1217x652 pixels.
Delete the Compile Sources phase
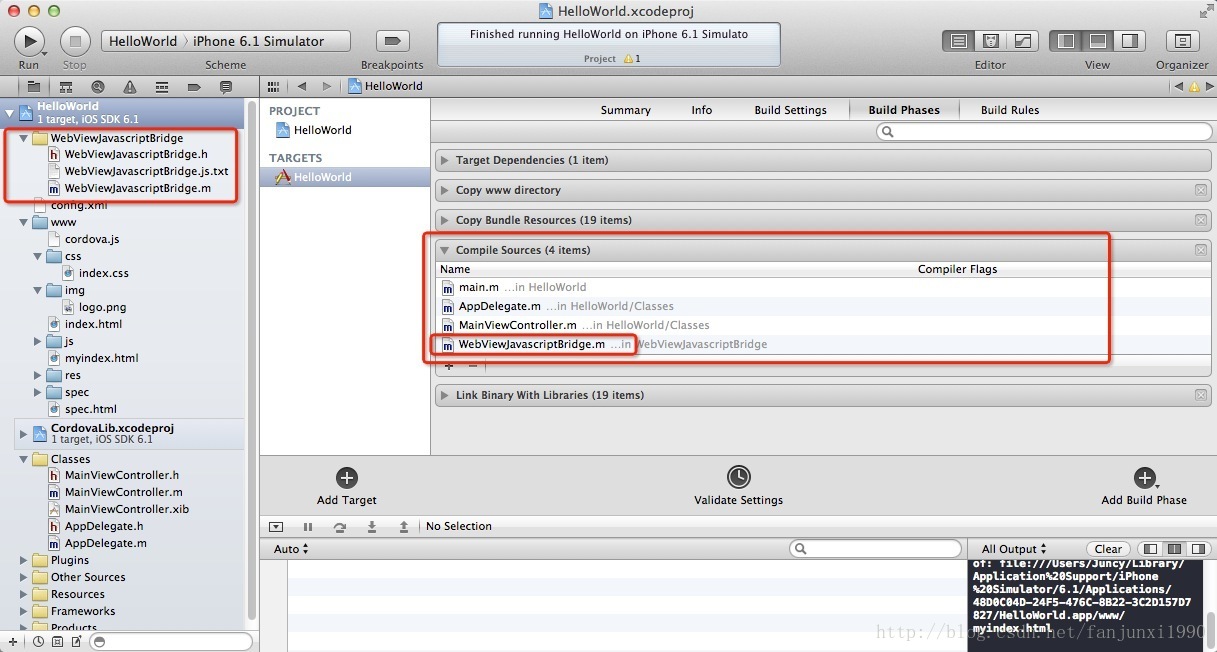[x=1201, y=250]
